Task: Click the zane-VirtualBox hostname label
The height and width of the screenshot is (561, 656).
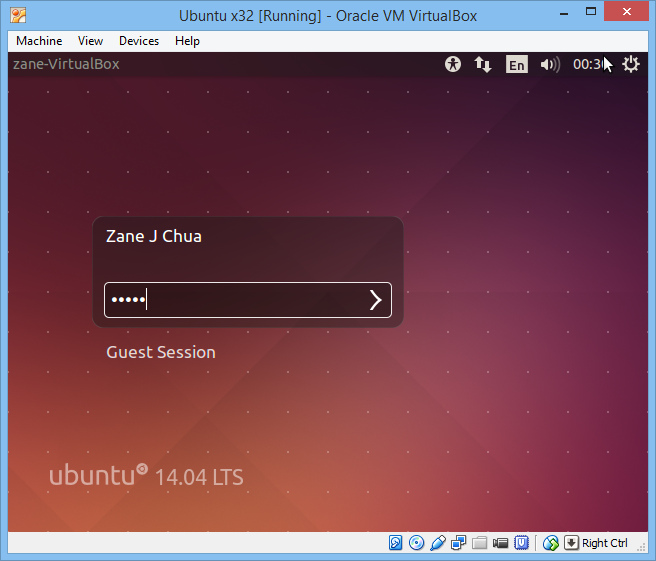Action: tap(66, 64)
